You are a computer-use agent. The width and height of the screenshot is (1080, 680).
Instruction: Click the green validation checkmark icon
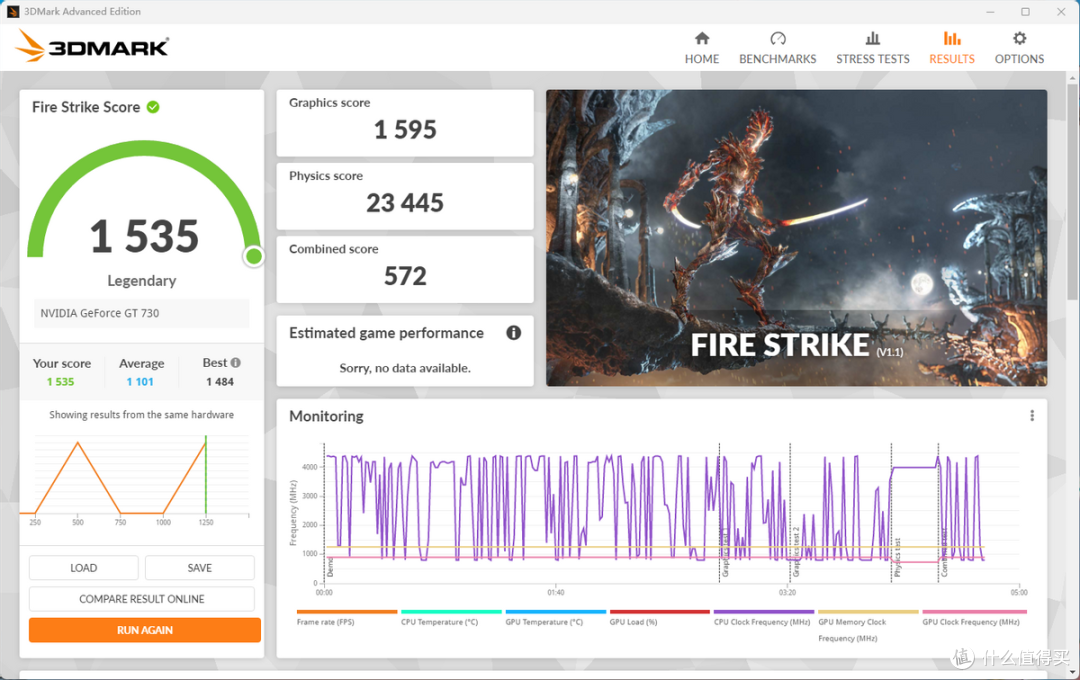[x=153, y=107]
